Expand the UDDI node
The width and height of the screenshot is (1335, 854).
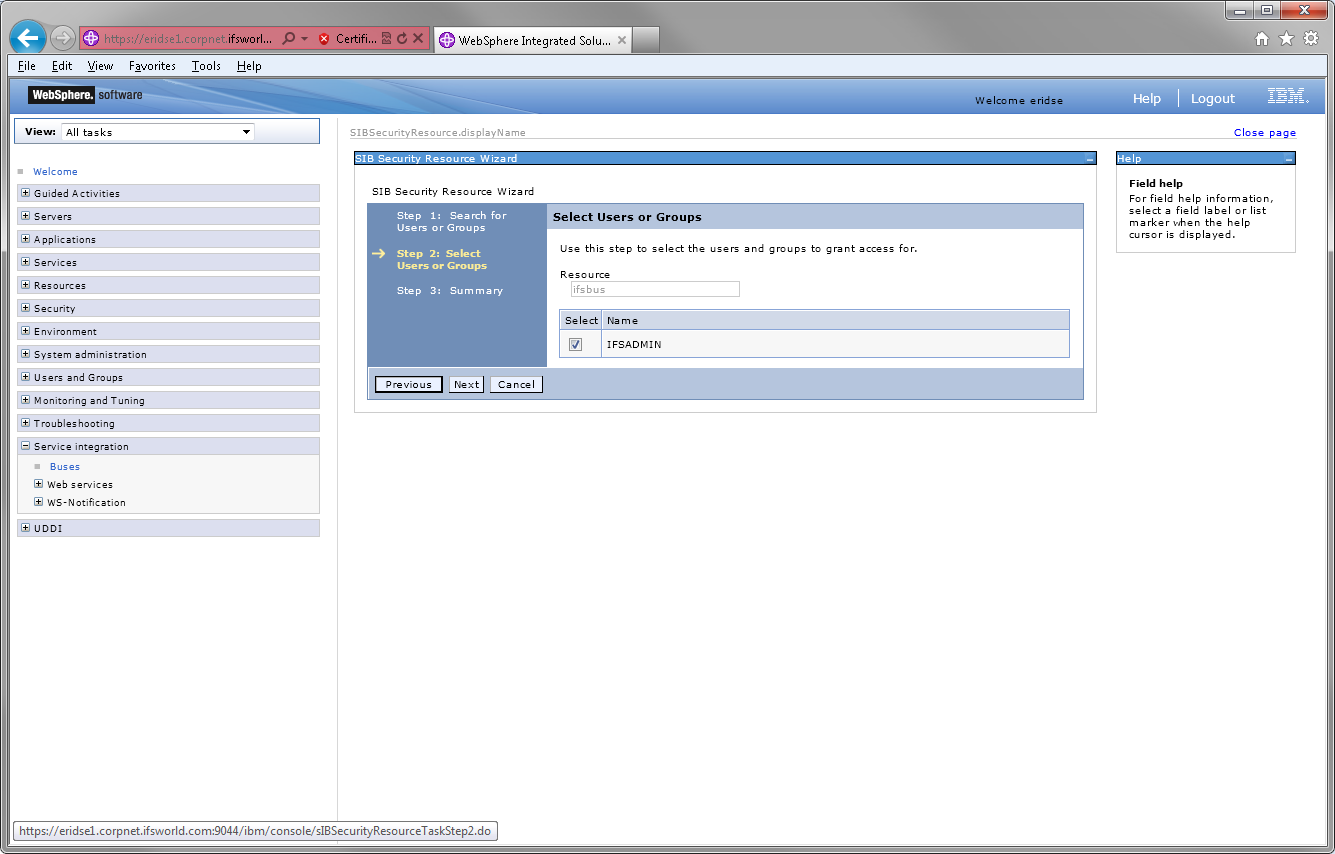[x=26, y=528]
